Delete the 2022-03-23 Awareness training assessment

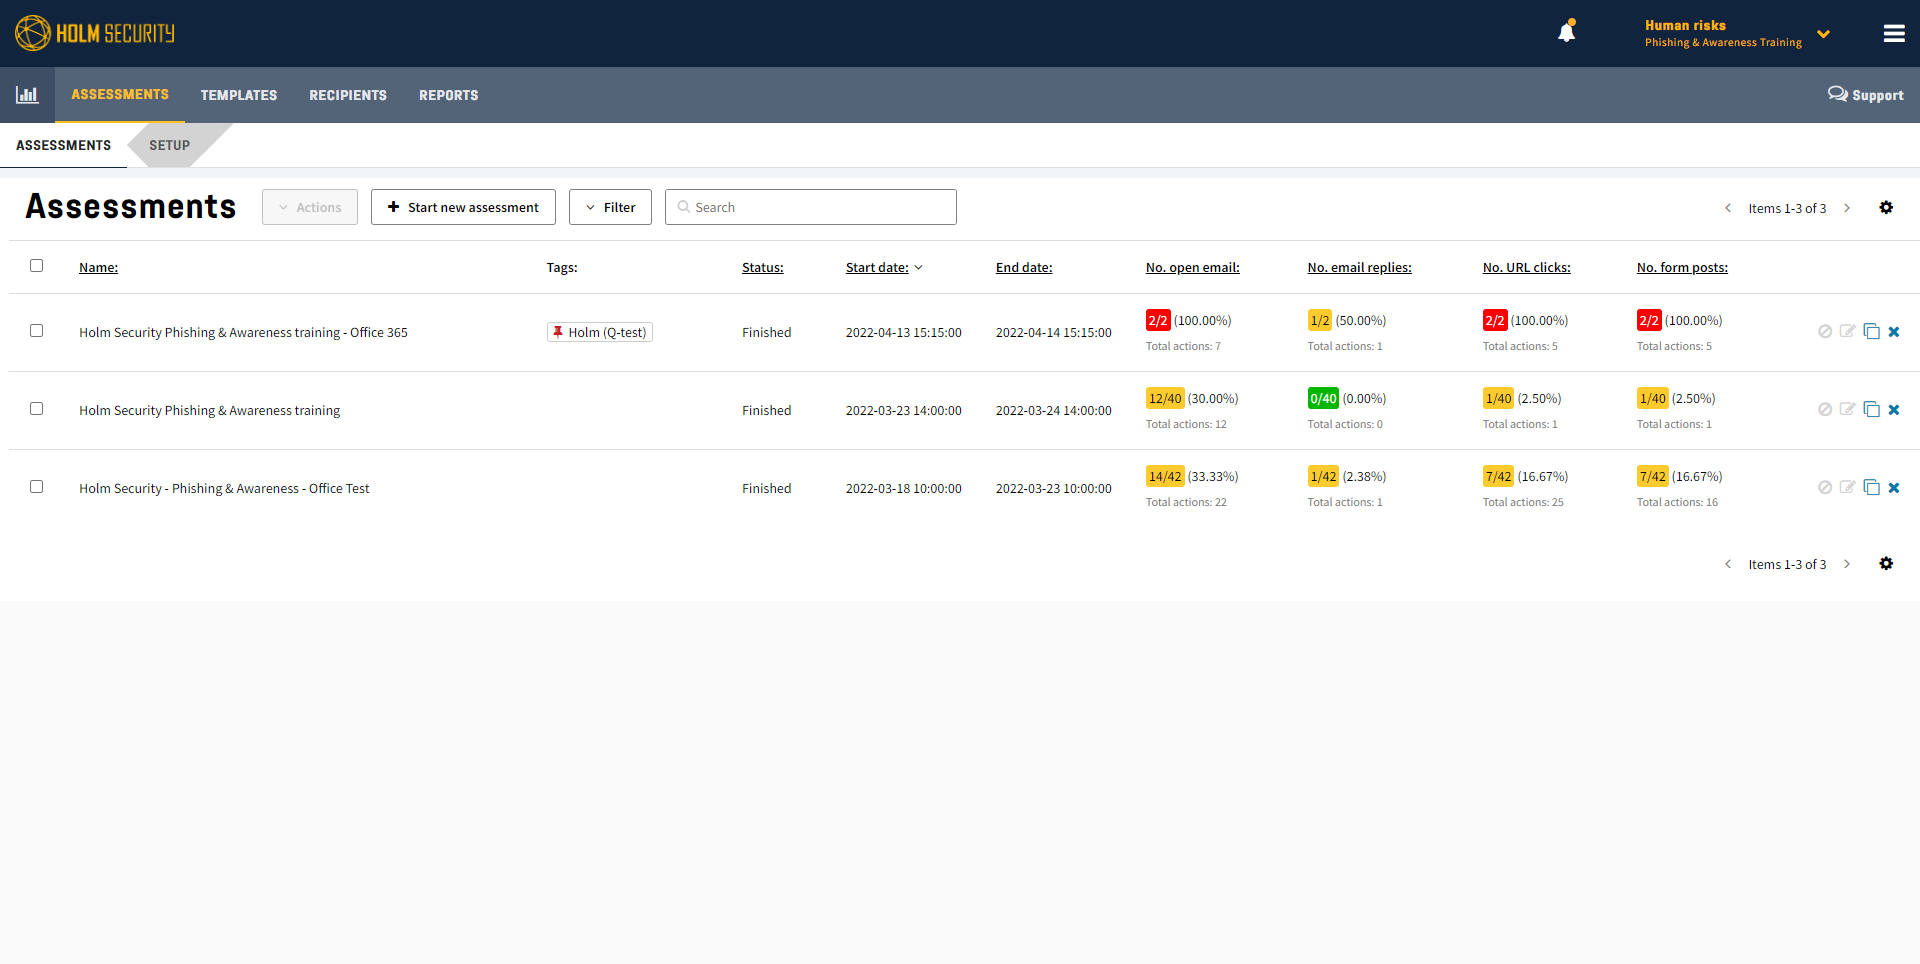coord(1894,410)
